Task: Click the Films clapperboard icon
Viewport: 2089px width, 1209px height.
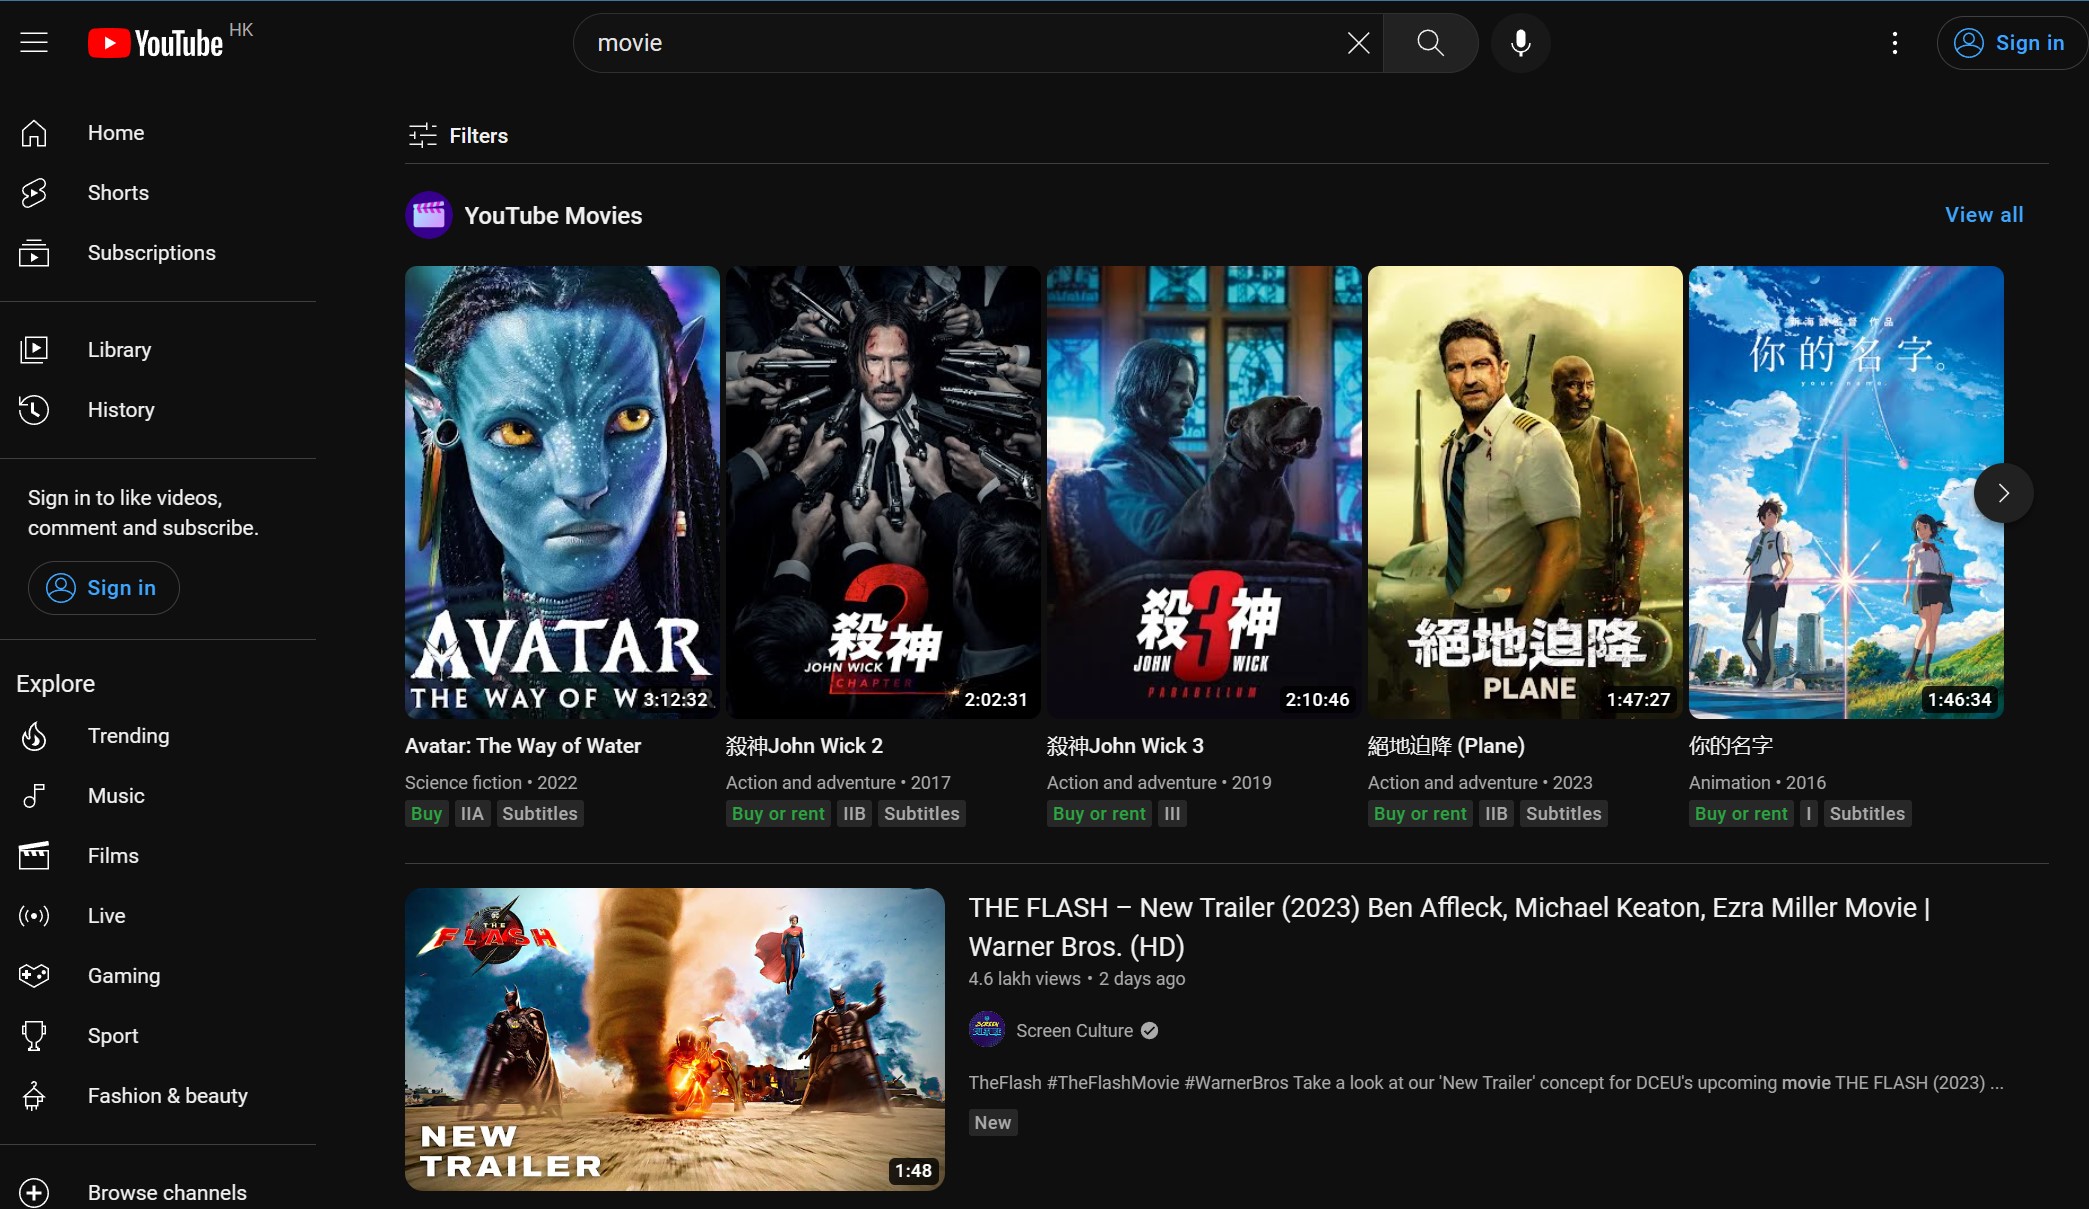Action: click(34, 856)
